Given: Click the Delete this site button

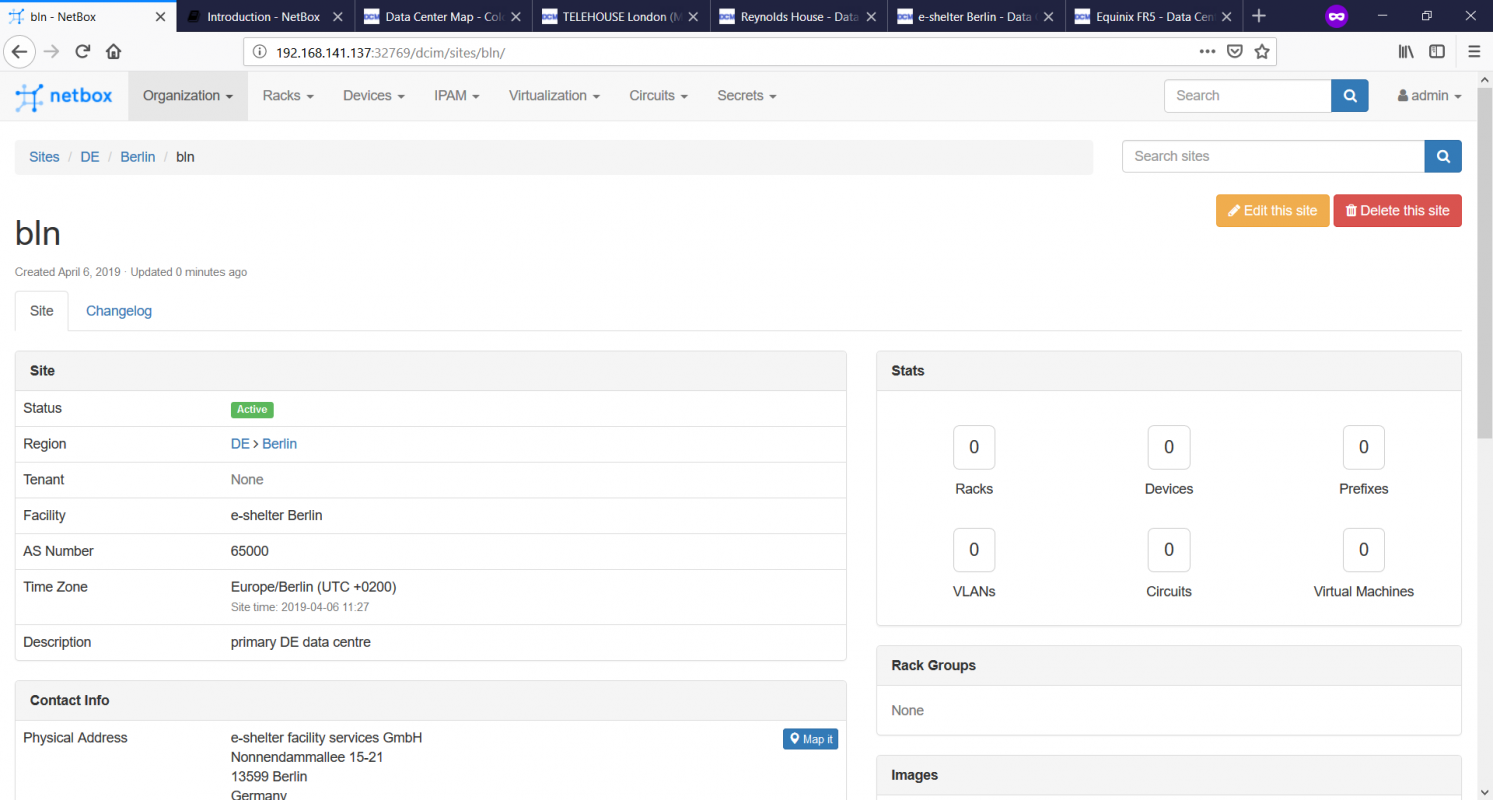Looking at the screenshot, I should tap(1397, 210).
